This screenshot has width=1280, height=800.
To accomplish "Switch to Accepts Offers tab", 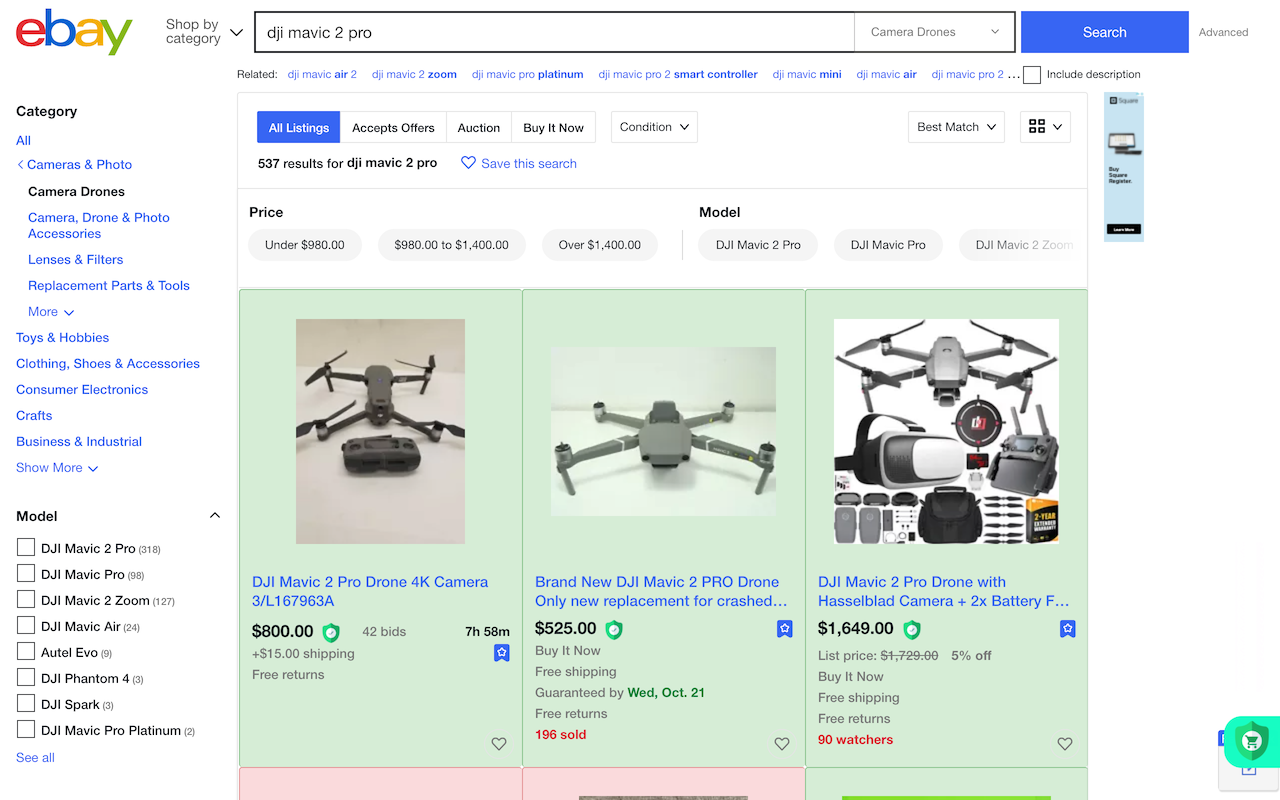I will click(x=393, y=128).
